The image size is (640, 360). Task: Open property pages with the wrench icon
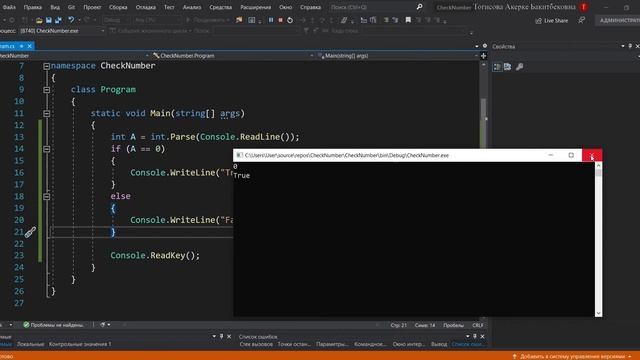pyautogui.click(x=520, y=67)
